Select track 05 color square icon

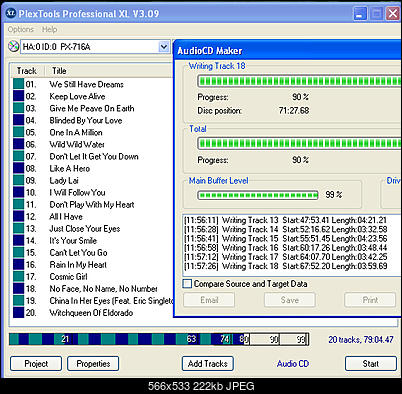pos(18,132)
